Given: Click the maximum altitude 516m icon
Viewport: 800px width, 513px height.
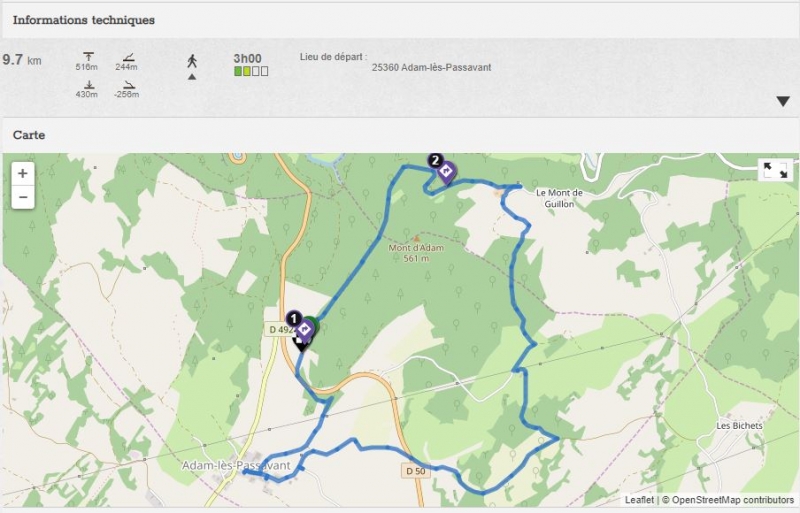Looking at the screenshot, I should [x=89, y=57].
